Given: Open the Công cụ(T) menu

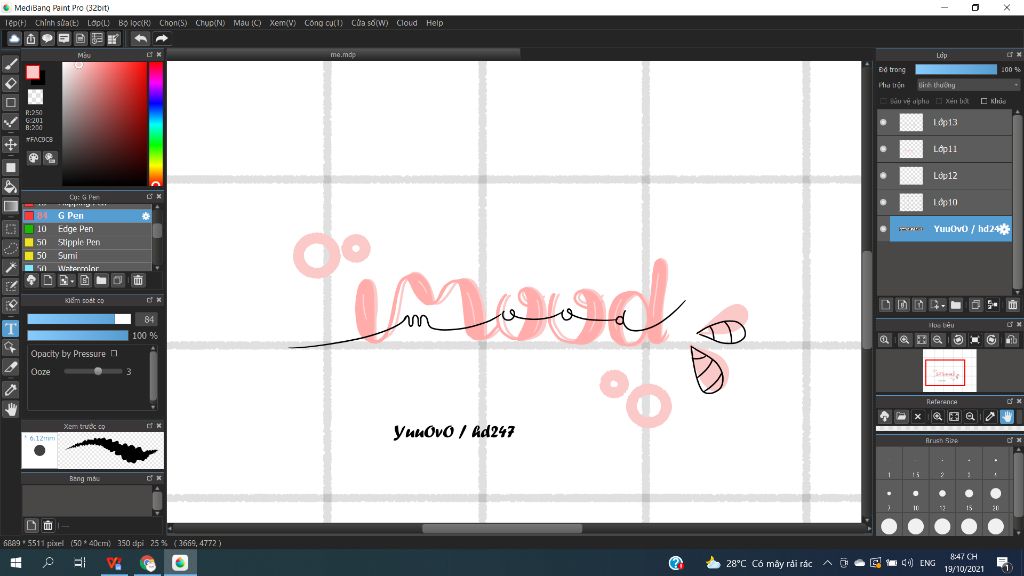Looking at the screenshot, I should [x=323, y=23].
